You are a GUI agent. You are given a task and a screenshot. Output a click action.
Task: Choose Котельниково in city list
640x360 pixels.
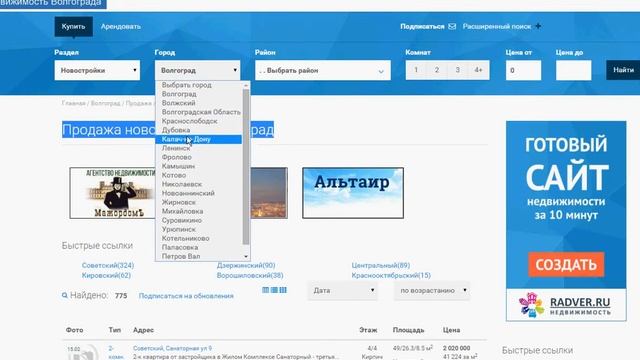click(x=199, y=238)
